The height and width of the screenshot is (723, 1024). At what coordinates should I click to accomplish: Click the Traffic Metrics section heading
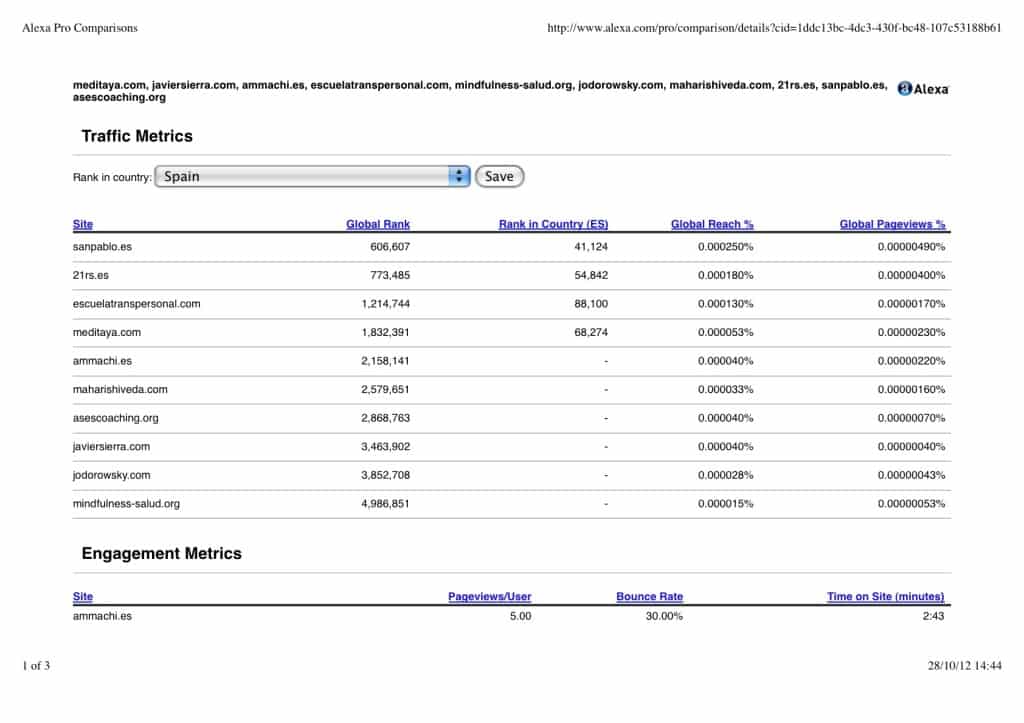(137, 136)
